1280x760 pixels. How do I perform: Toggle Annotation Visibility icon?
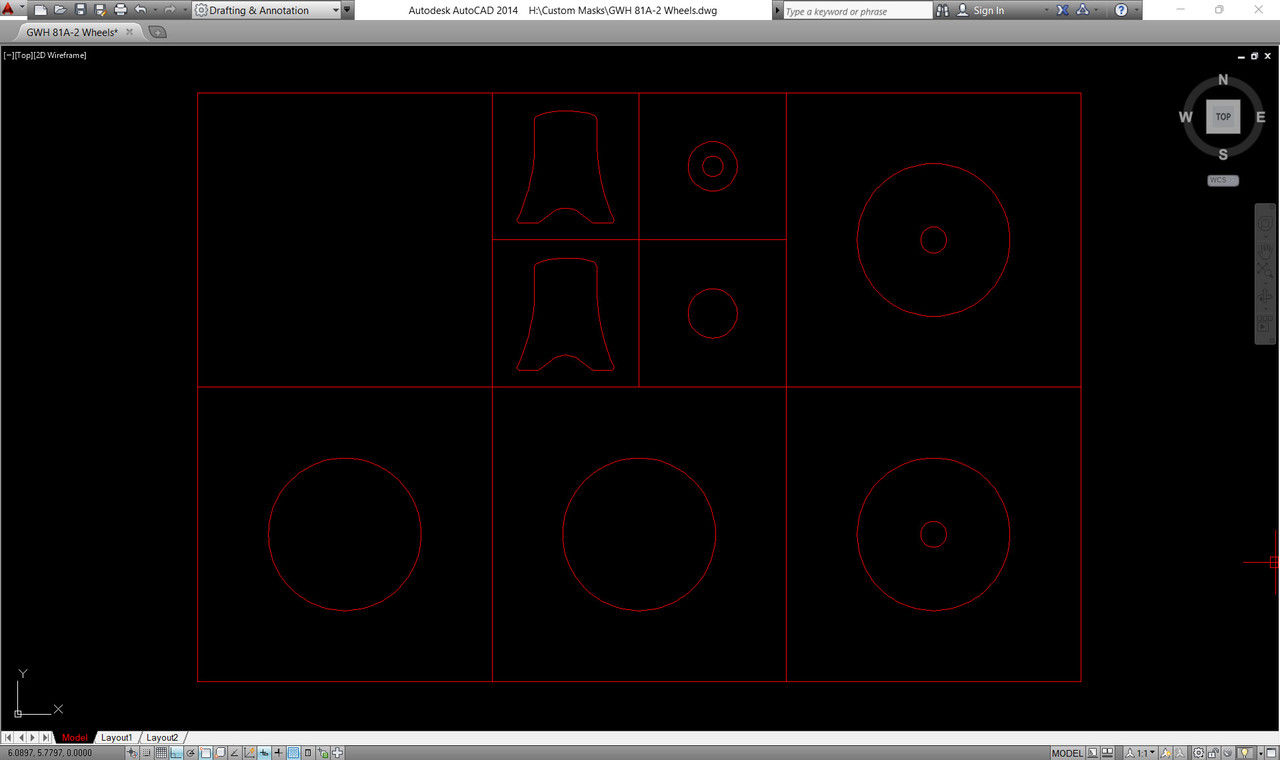click(1165, 753)
